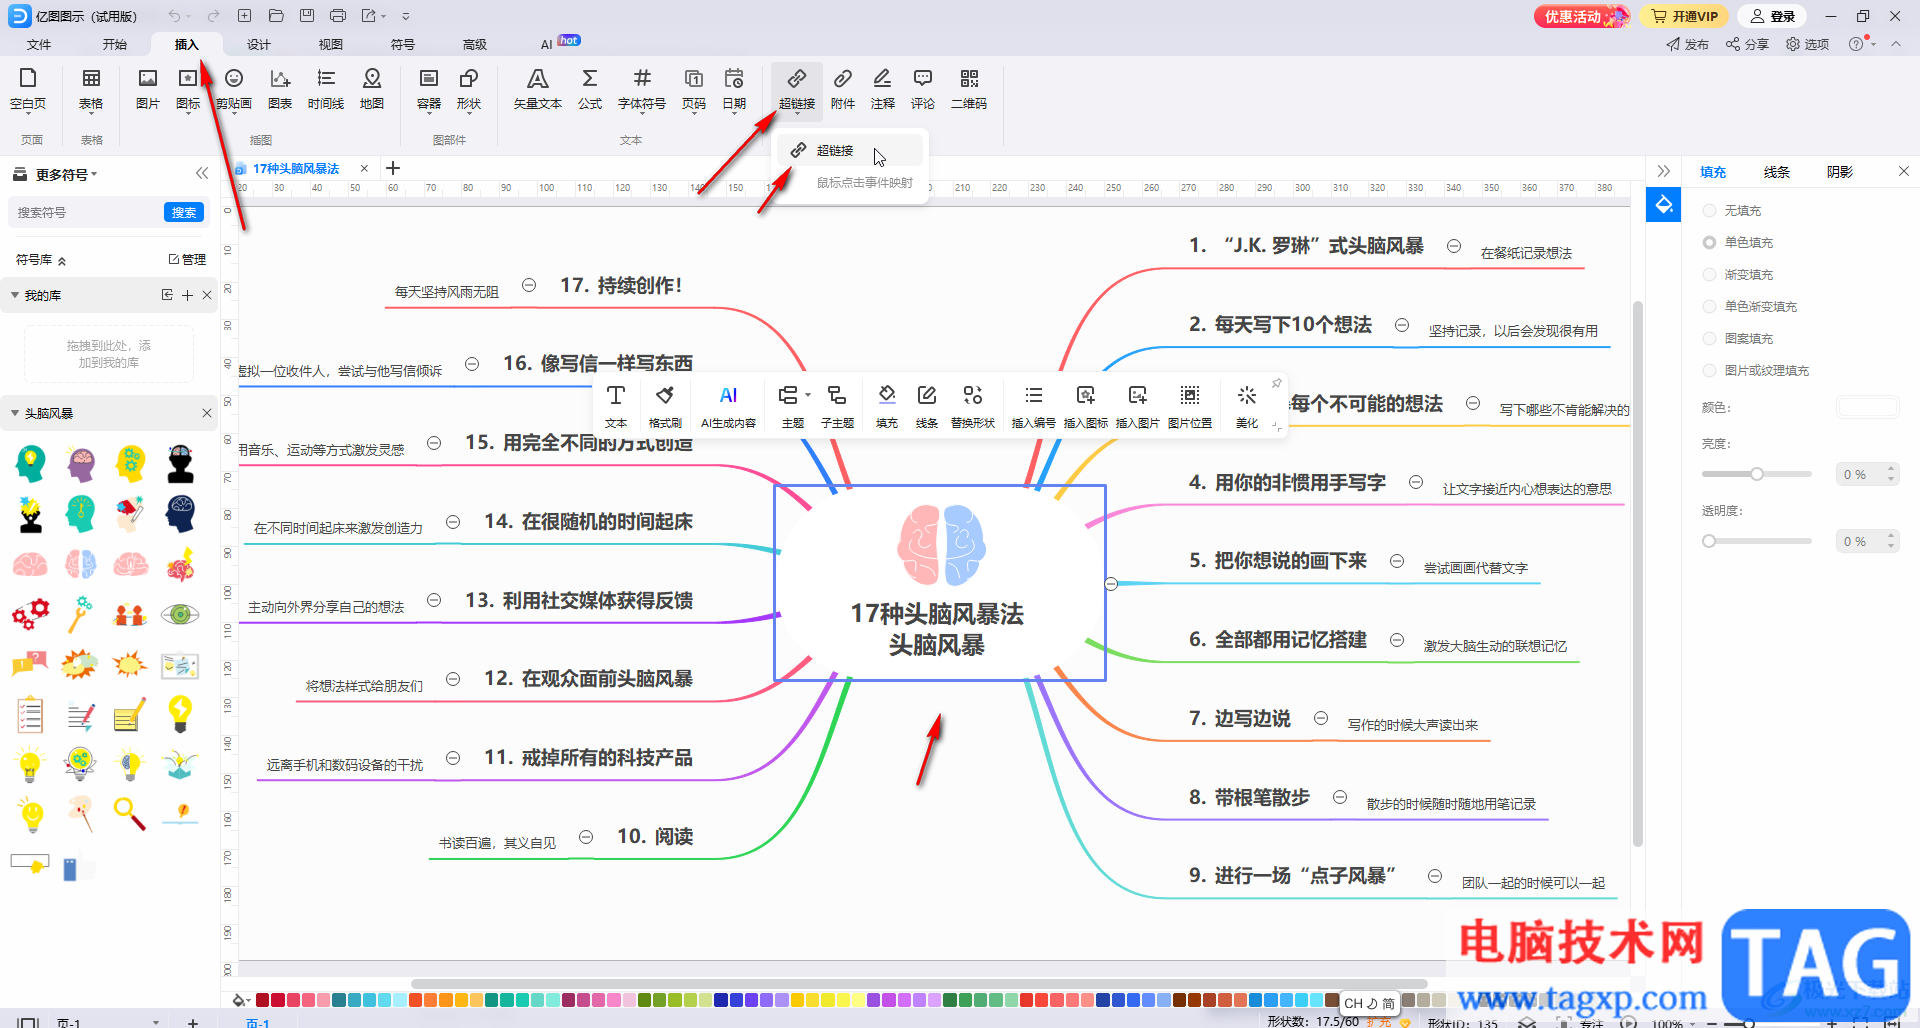
Task: Open the fill 颜色 swatch
Action: click(1867, 407)
